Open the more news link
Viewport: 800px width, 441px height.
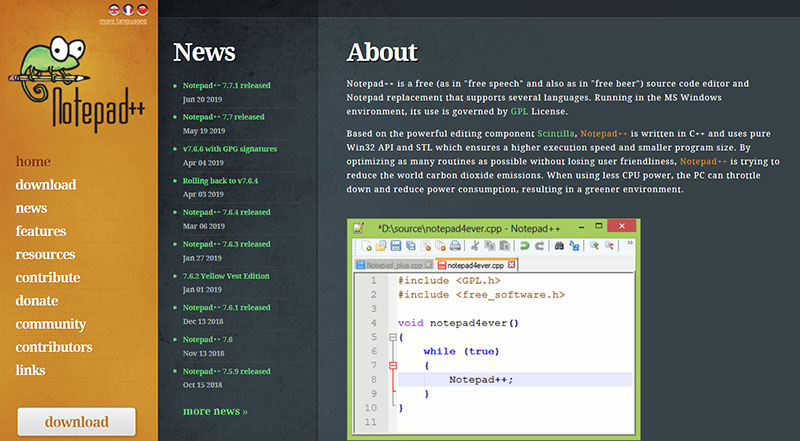(215, 411)
